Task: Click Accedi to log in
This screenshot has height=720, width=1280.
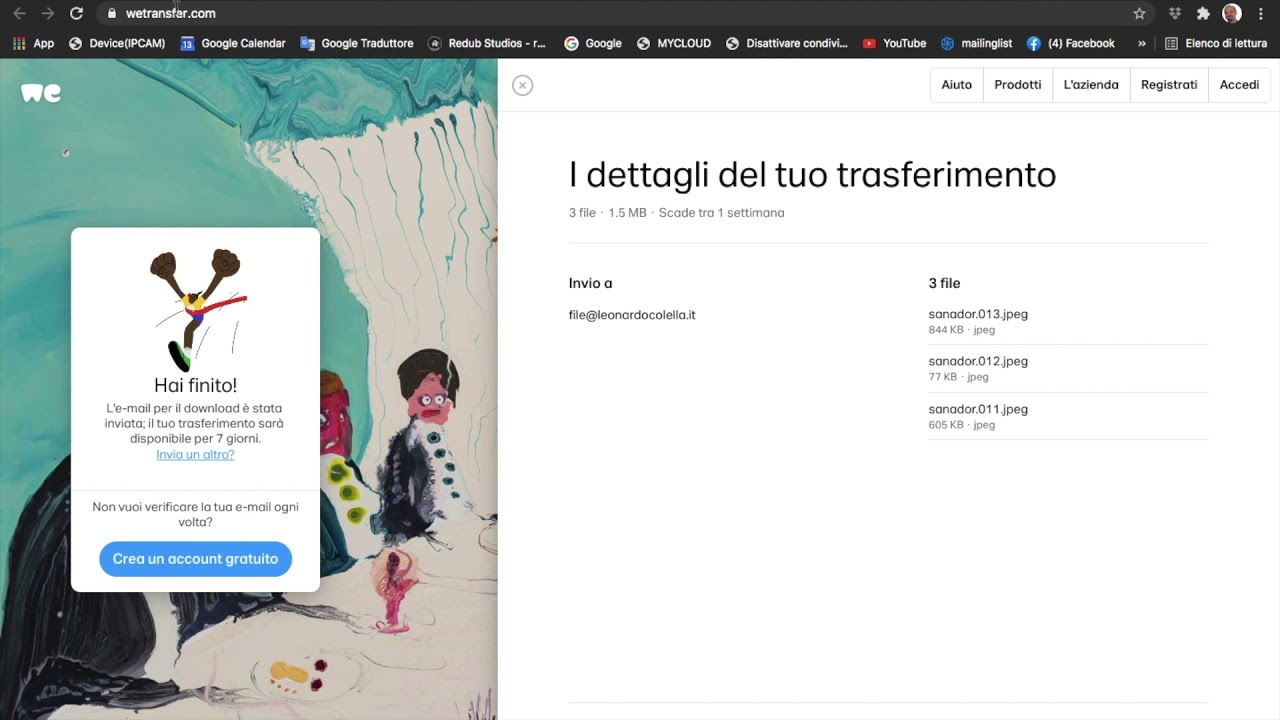Action: click(1239, 85)
